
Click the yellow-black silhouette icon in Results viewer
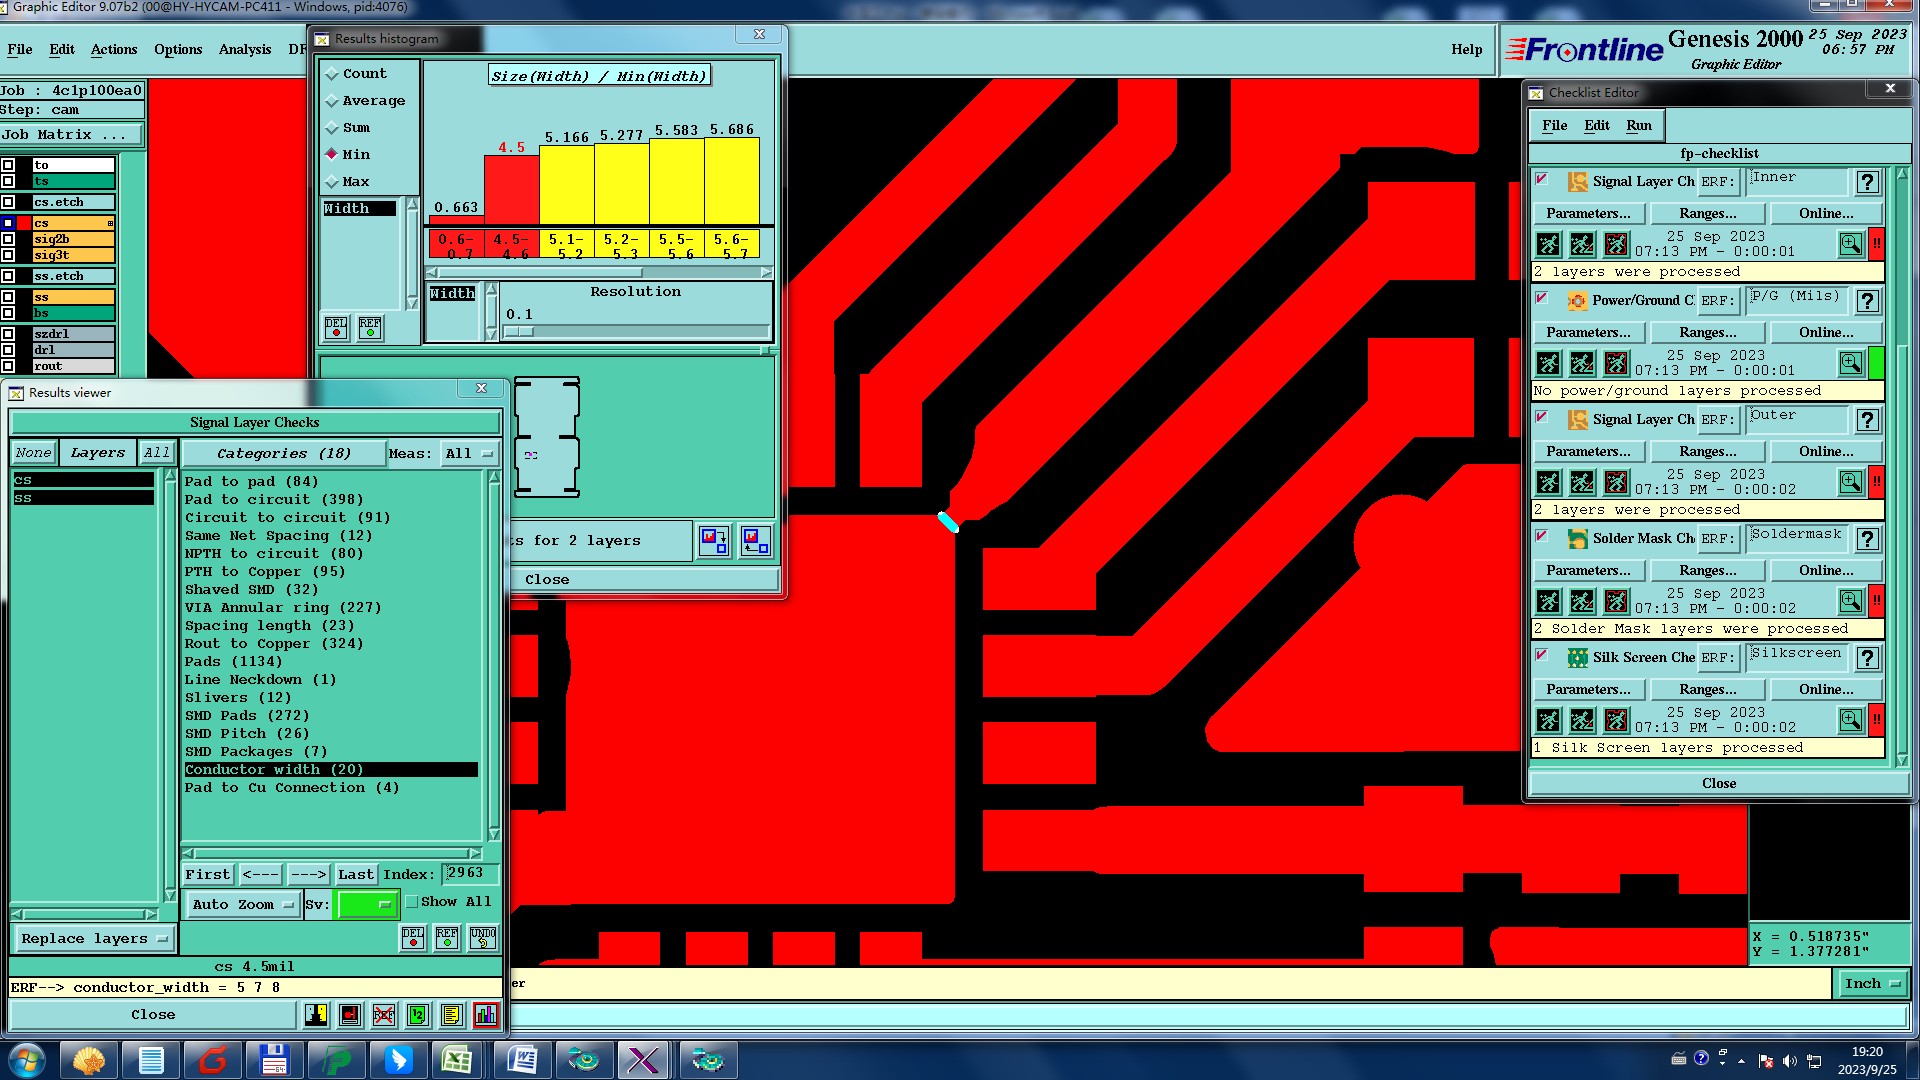[316, 1015]
